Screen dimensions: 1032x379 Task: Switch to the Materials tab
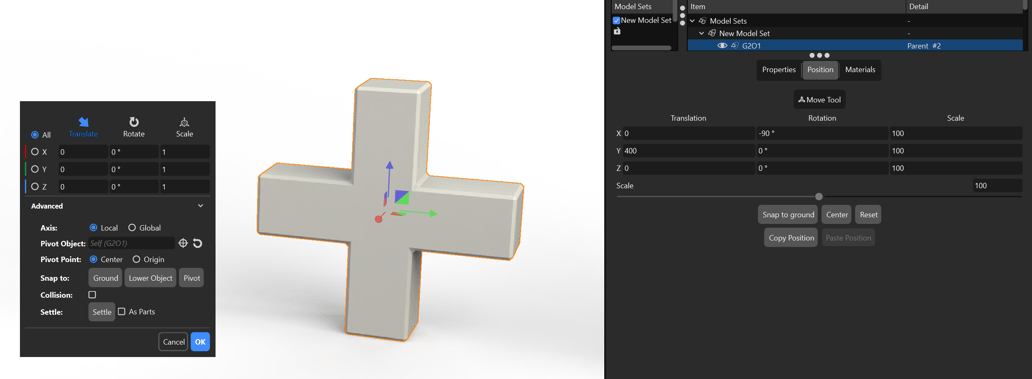860,70
